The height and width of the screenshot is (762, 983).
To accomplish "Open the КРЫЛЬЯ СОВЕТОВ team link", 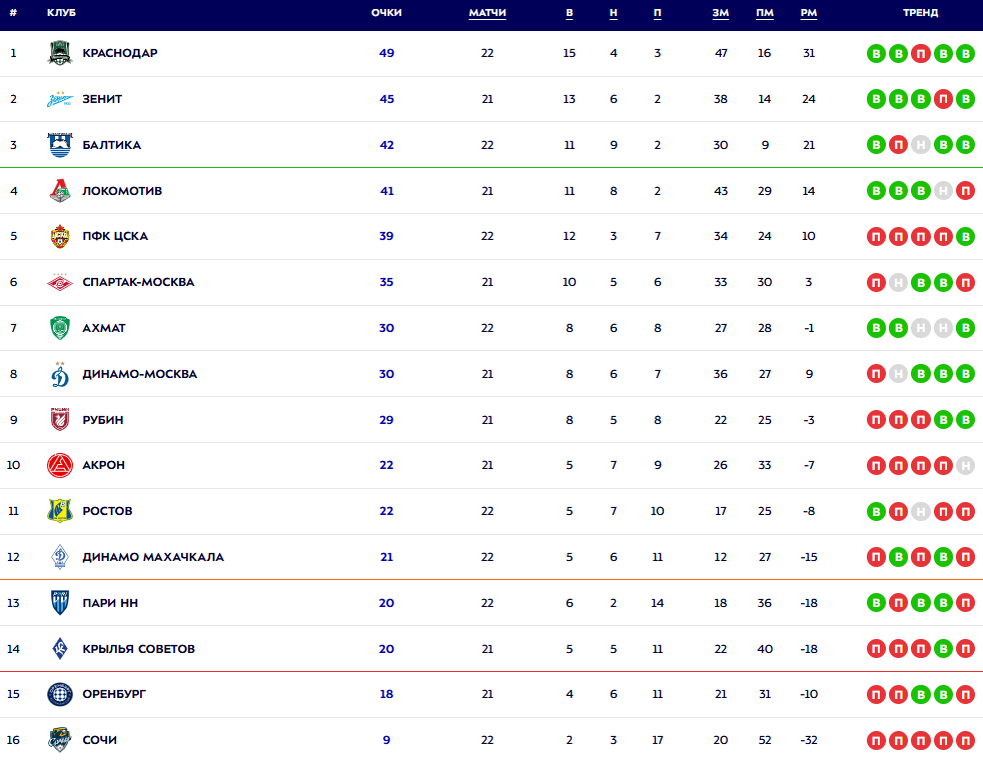I will coord(138,649).
